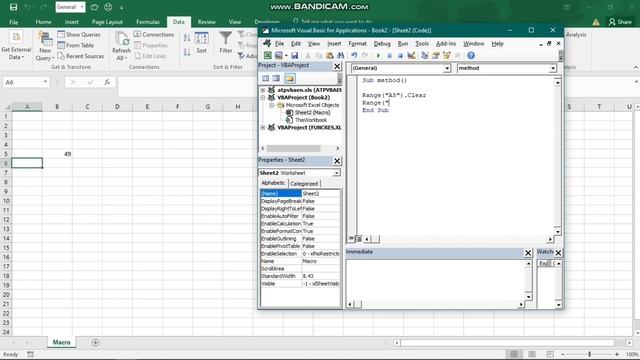Image resolution: width=640 pixels, height=360 pixels.
Task: Switch to the Alphabetic properties tab
Action: [273, 183]
